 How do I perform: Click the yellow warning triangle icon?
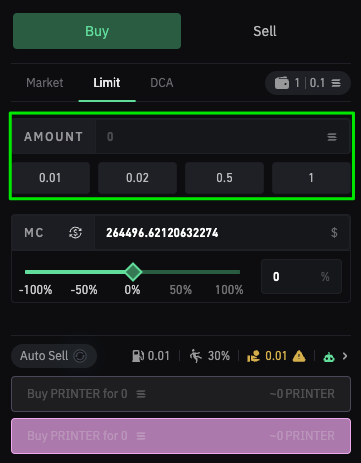(299, 356)
